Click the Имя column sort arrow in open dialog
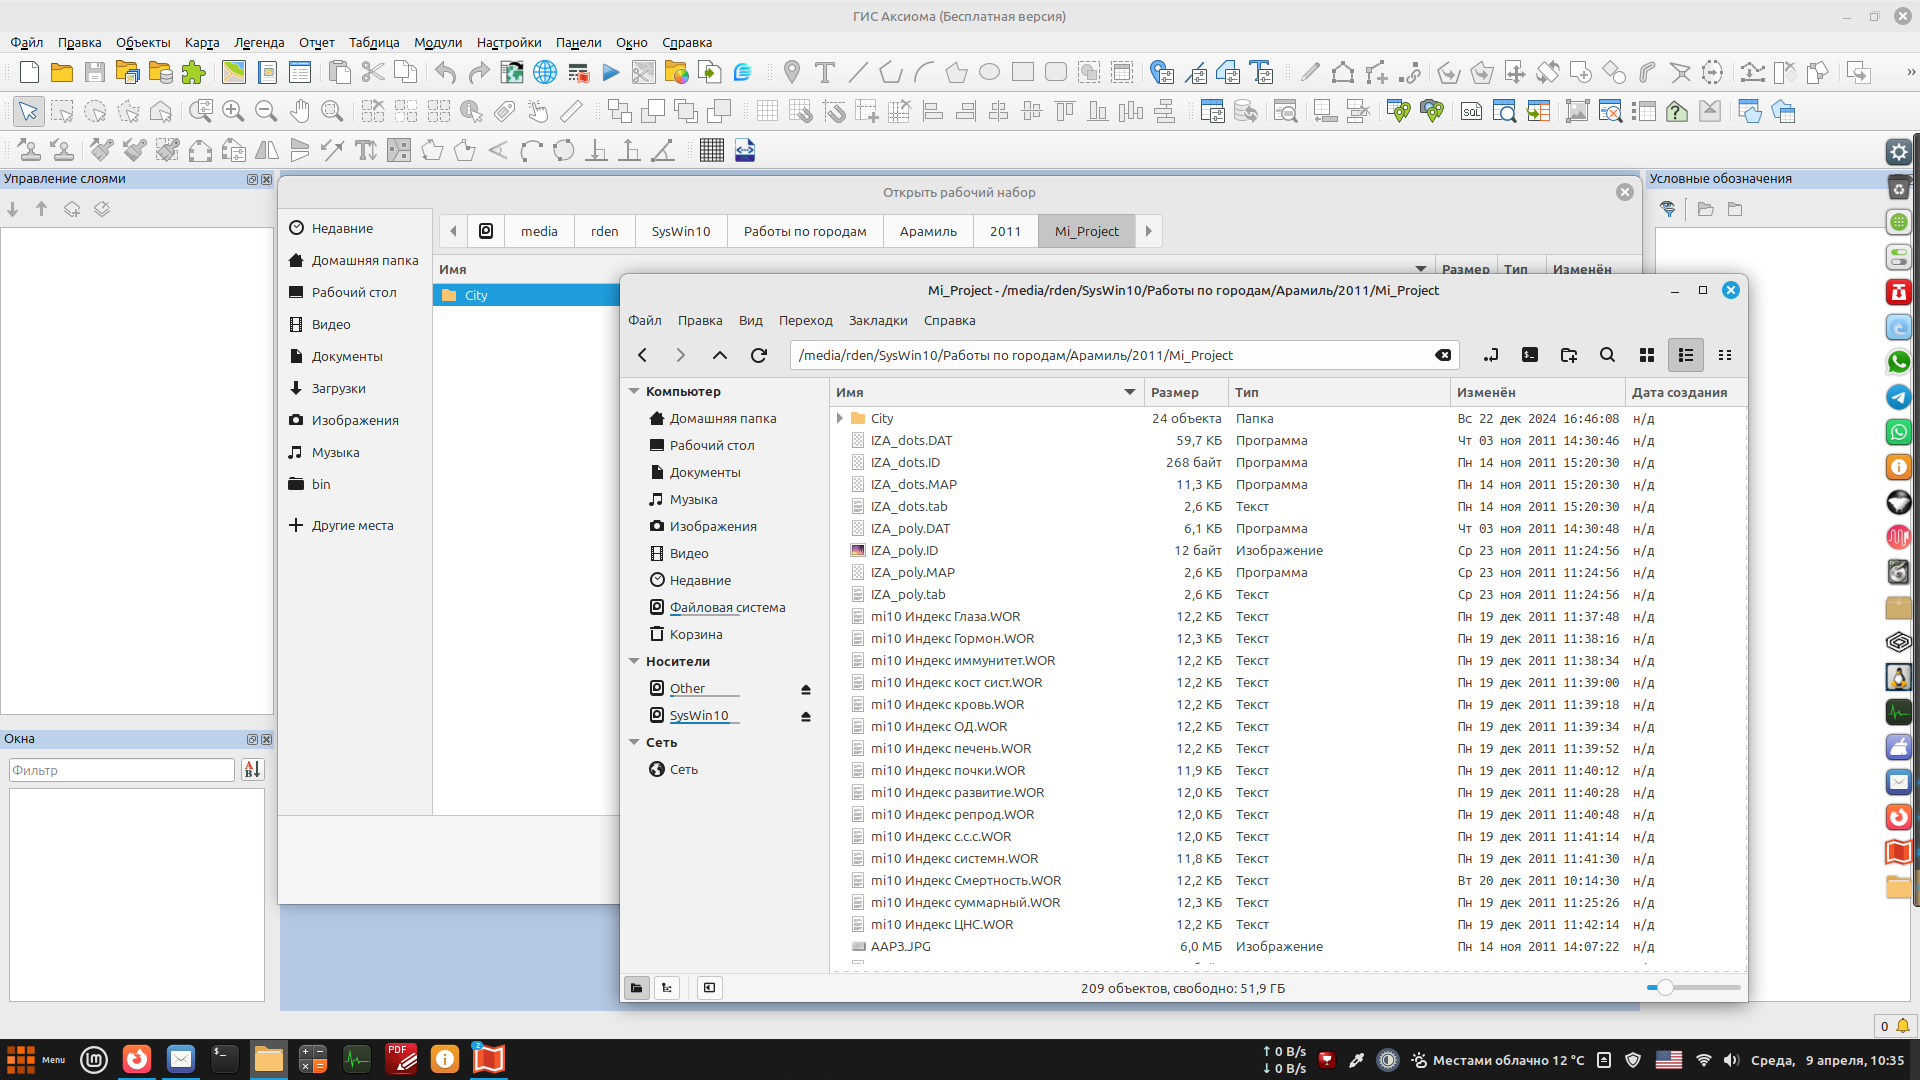 [x=1421, y=269]
